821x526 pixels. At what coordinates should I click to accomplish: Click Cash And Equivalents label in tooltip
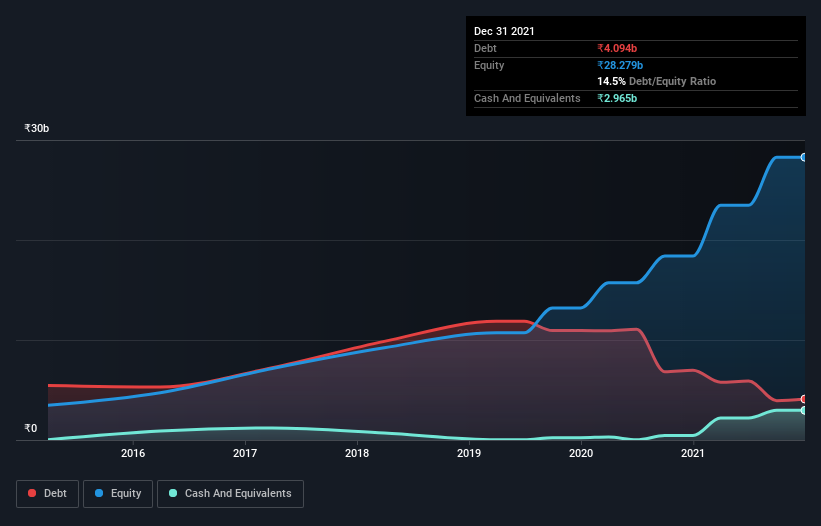[x=527, y=98]
